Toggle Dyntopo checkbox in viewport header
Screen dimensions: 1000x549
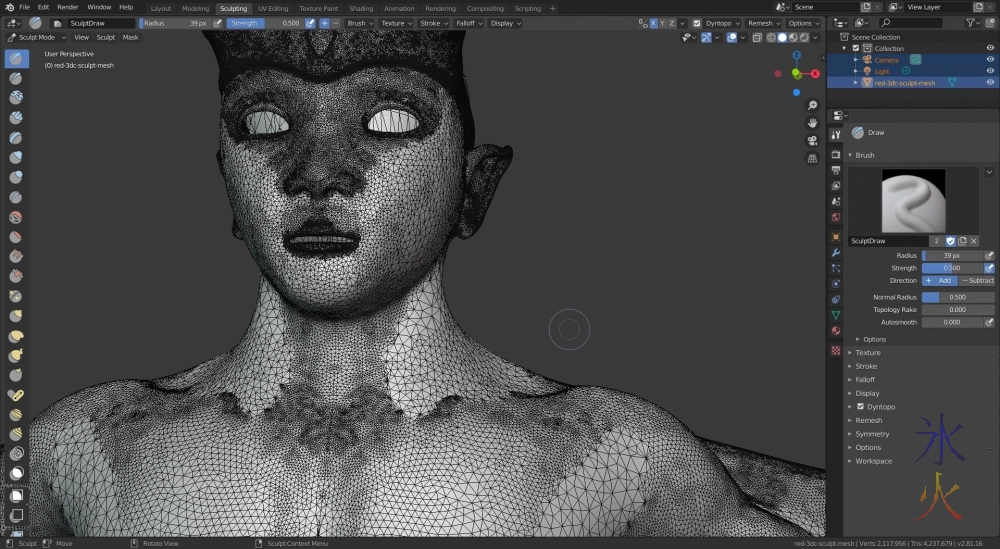(697, 23)
